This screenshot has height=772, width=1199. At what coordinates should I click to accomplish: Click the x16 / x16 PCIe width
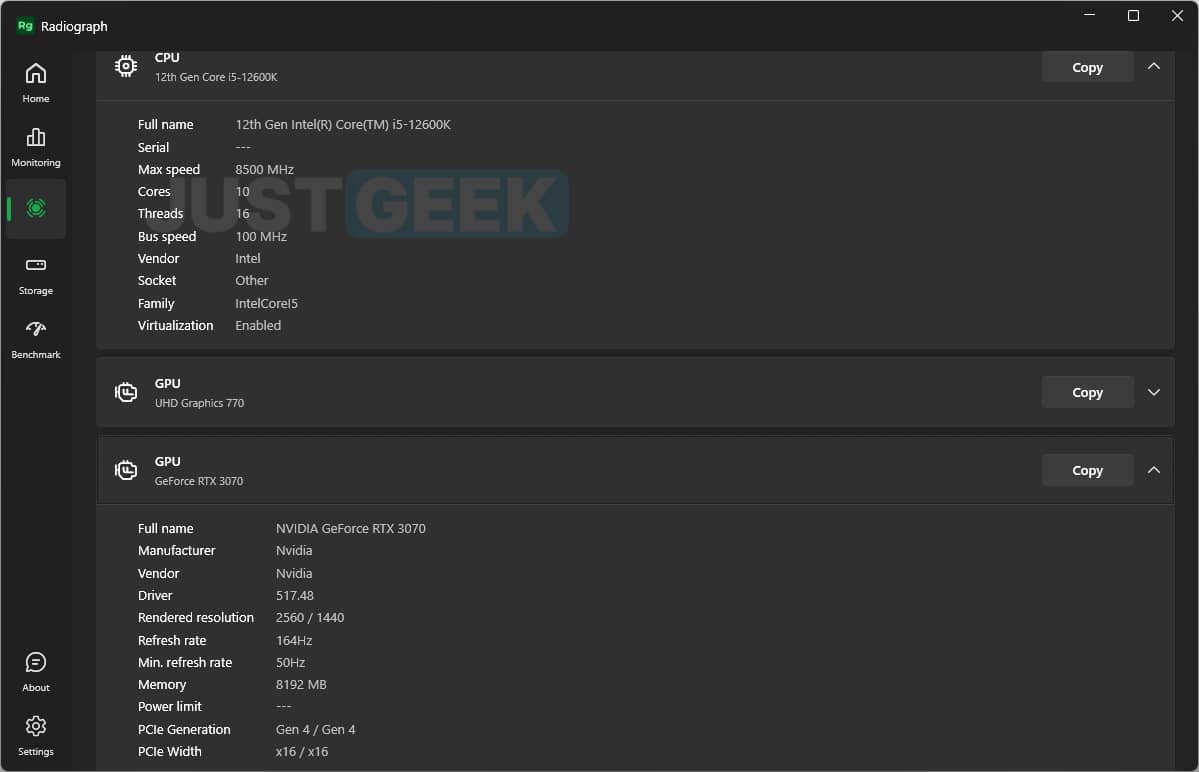[x=301, y=752]
